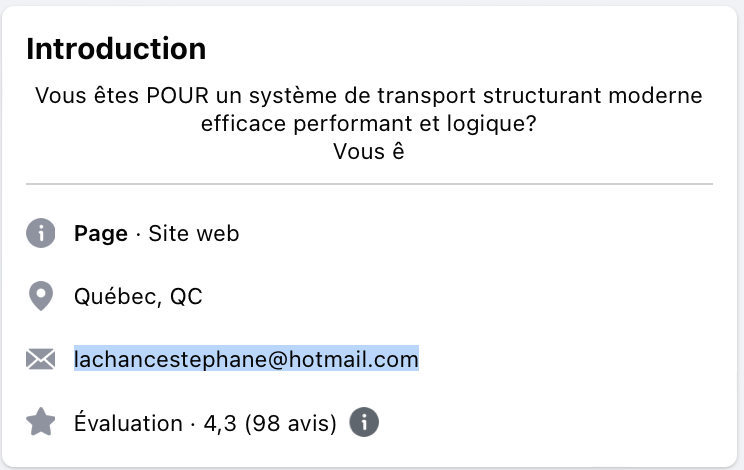Click the Québec, QC location text

(138, 296)
